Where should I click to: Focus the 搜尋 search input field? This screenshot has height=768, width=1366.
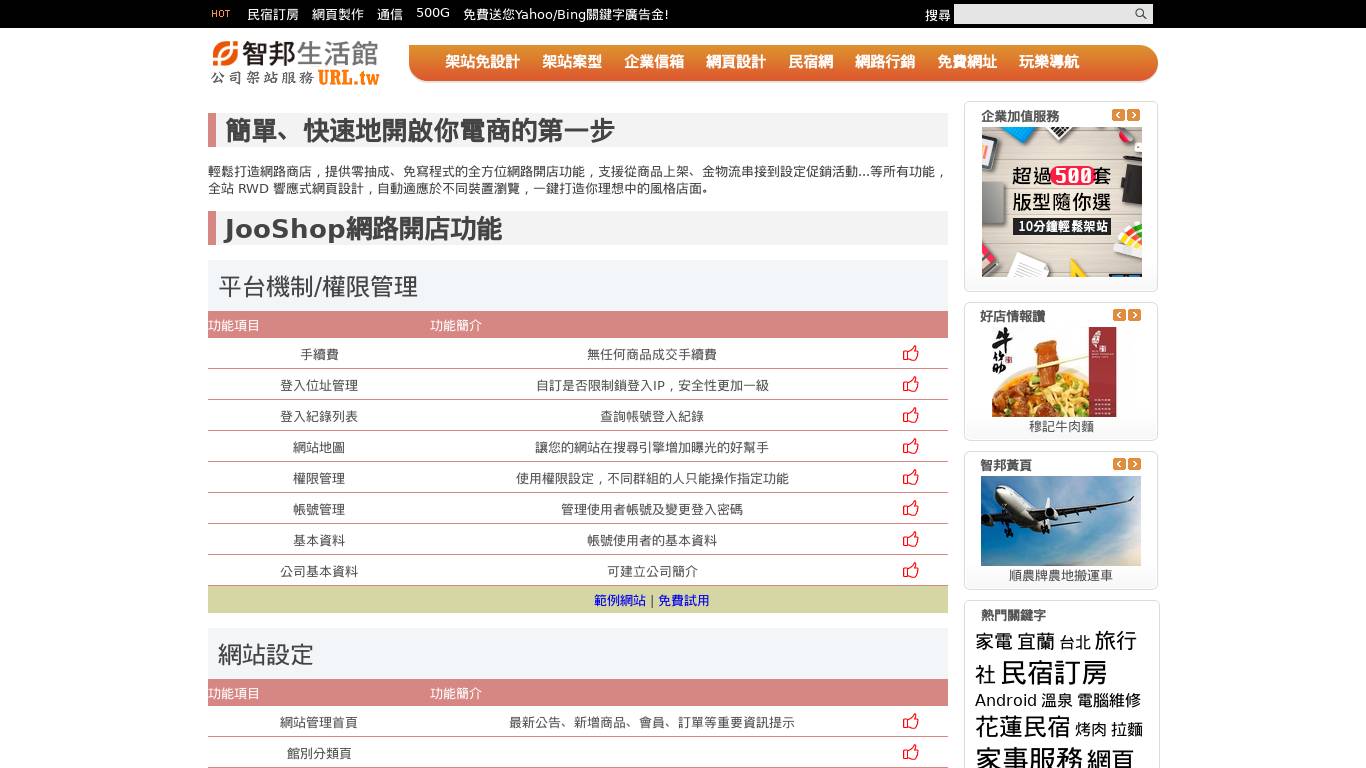1043,14
